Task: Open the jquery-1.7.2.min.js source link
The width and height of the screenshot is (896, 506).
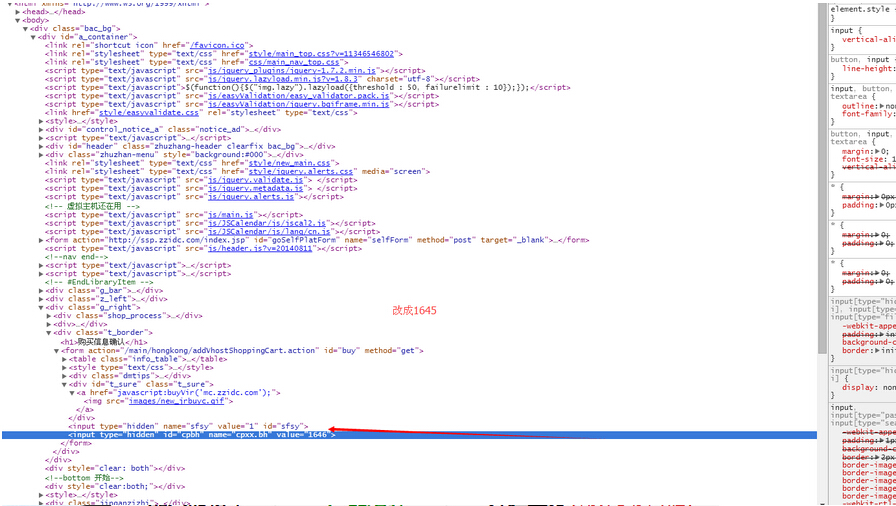Action: pos(292,71)
